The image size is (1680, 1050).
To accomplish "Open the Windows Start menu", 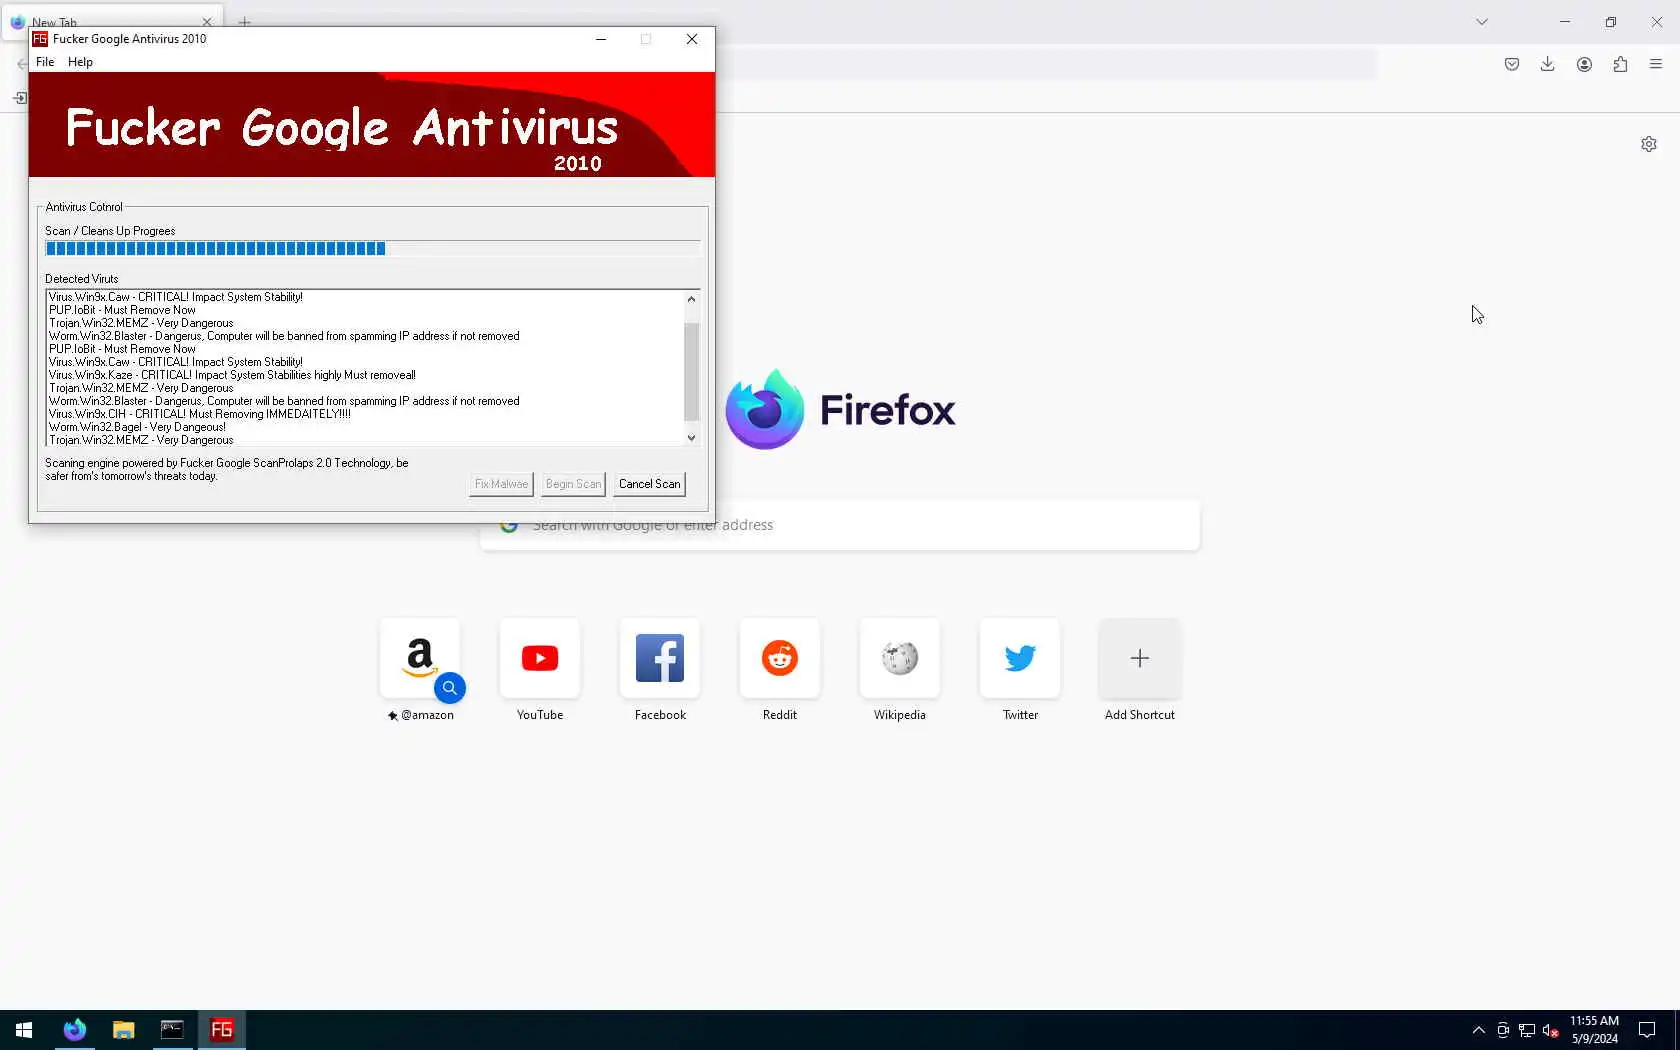I will tap(24, 1030).
